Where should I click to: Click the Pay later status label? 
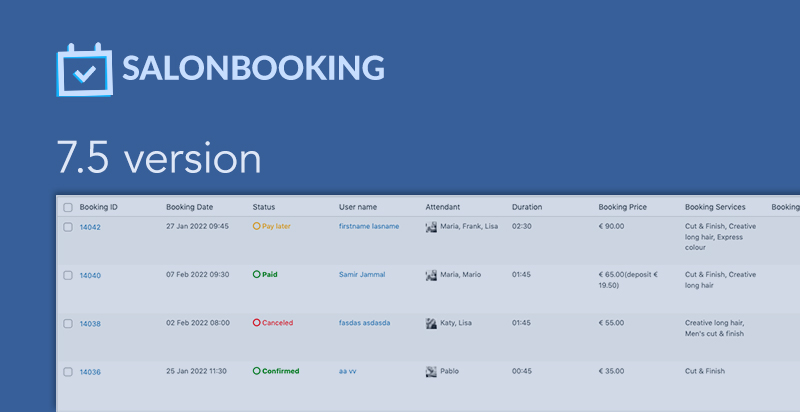click(276, 226)
